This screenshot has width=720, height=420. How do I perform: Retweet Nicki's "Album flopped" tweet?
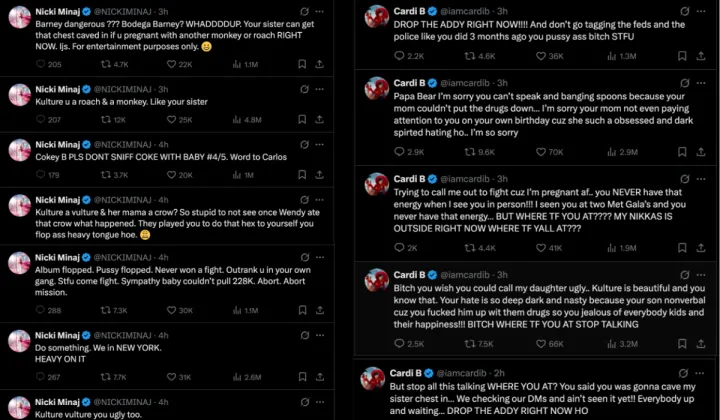(x=114, y=310)
